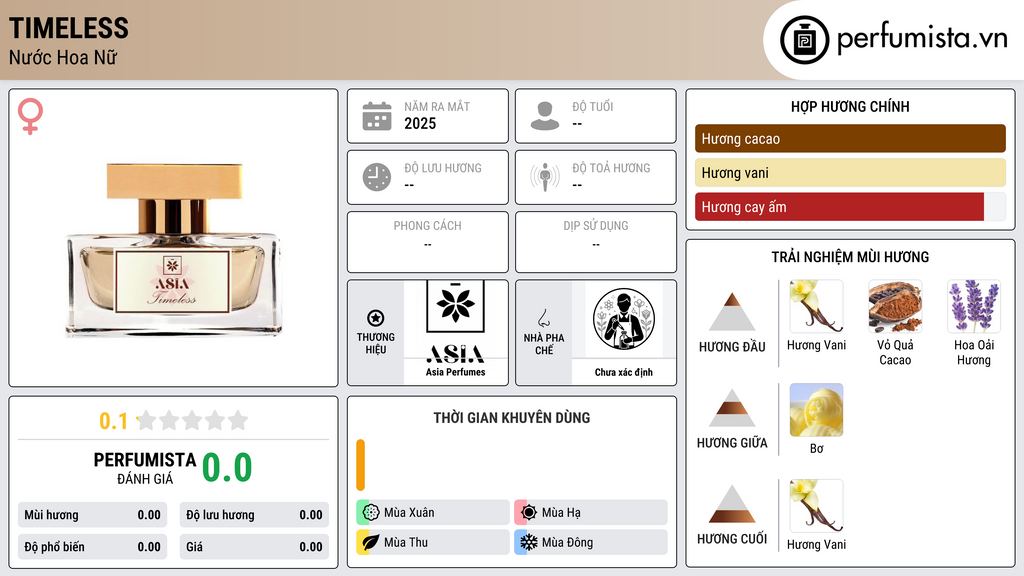Click the Timeless perfume bottle image
The width and height of the screenshot is (1024, 576).
click(174, 250)
